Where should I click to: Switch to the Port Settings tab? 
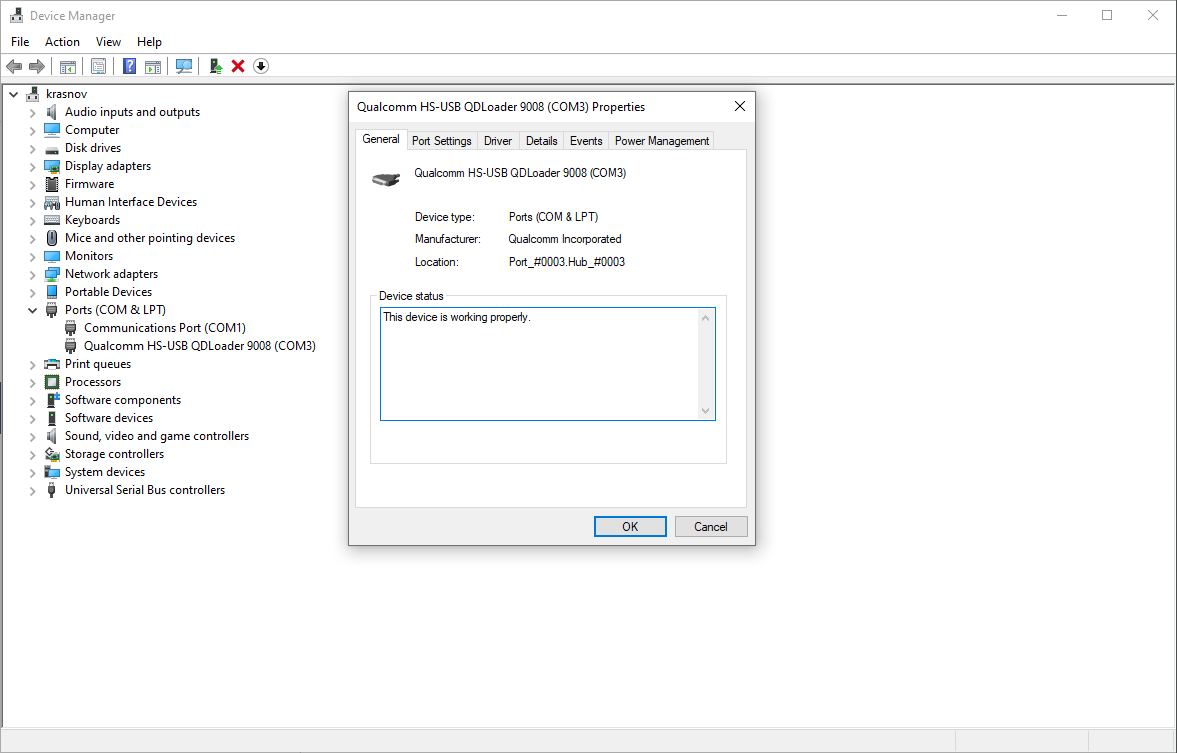point(441,141)
